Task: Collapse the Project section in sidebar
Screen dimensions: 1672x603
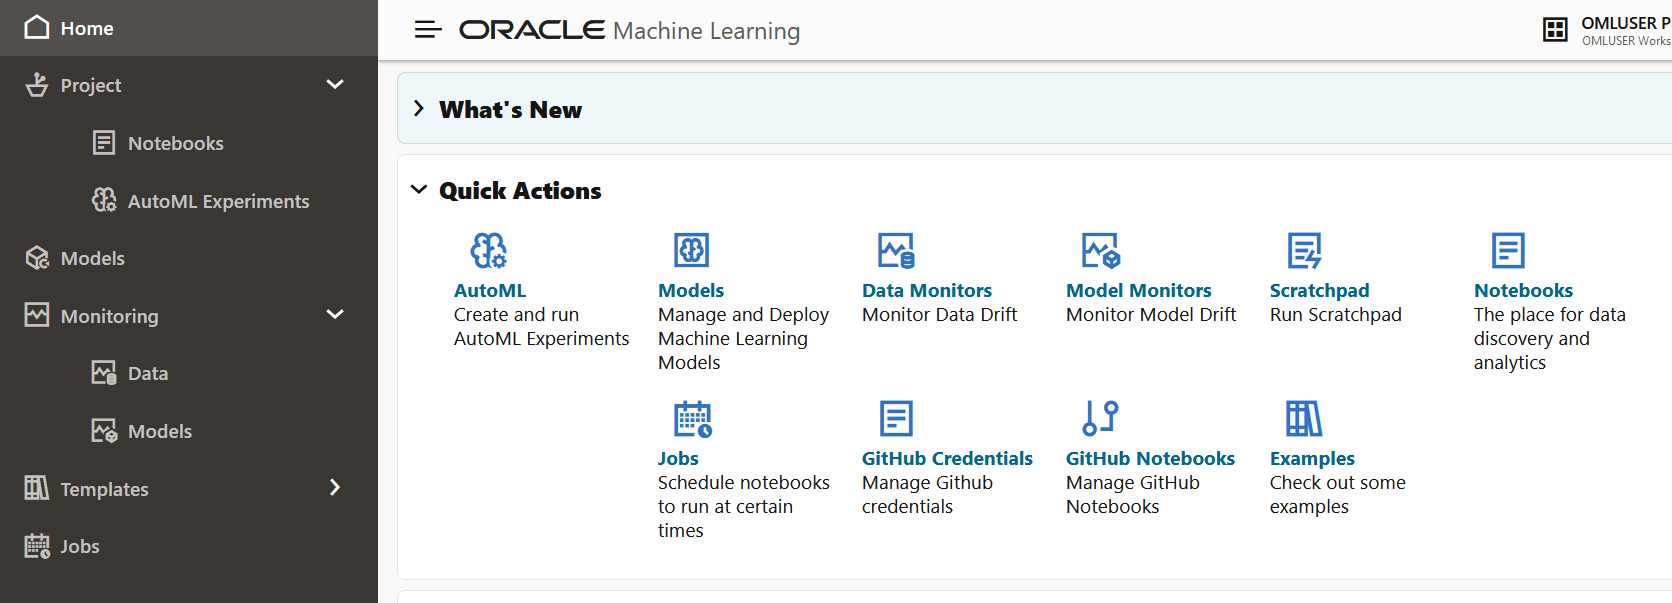Action: tap(335, 85)
